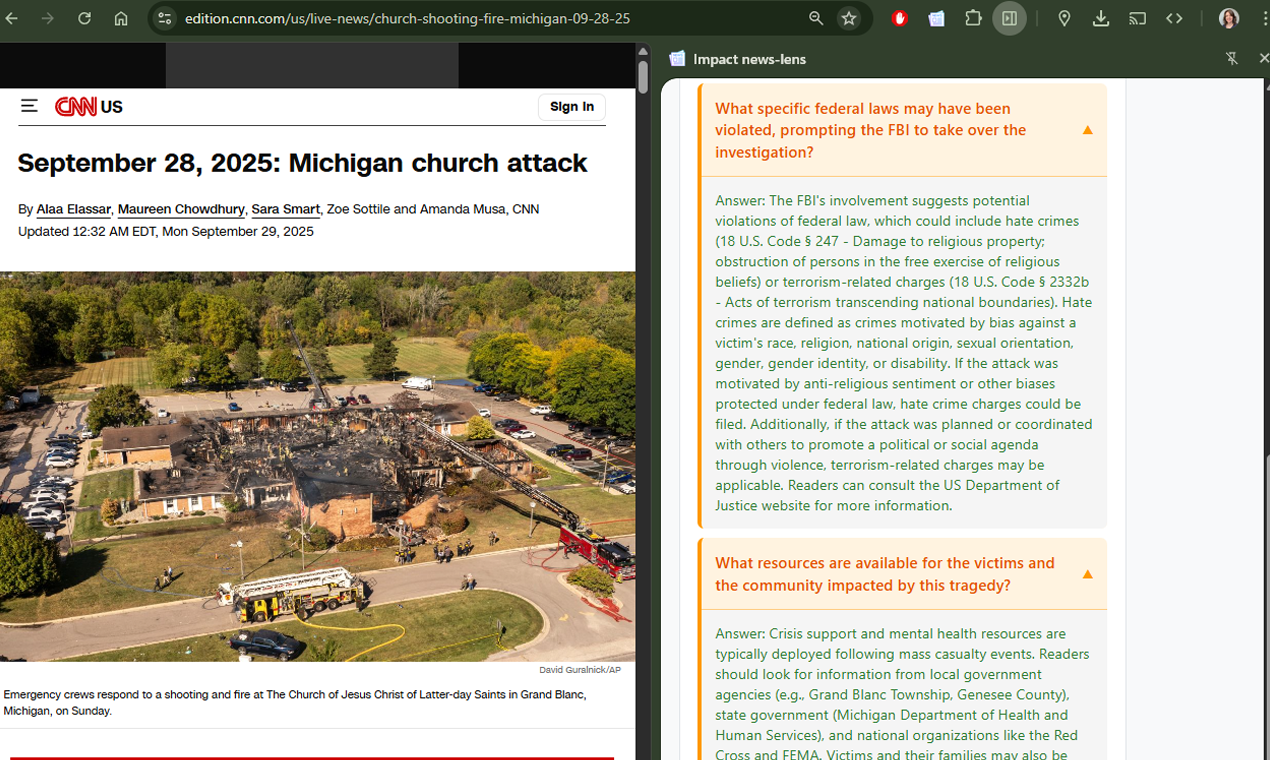
Task: Click the Updated 12:32 AM EDT timestamp
Action: coord(165,231)
